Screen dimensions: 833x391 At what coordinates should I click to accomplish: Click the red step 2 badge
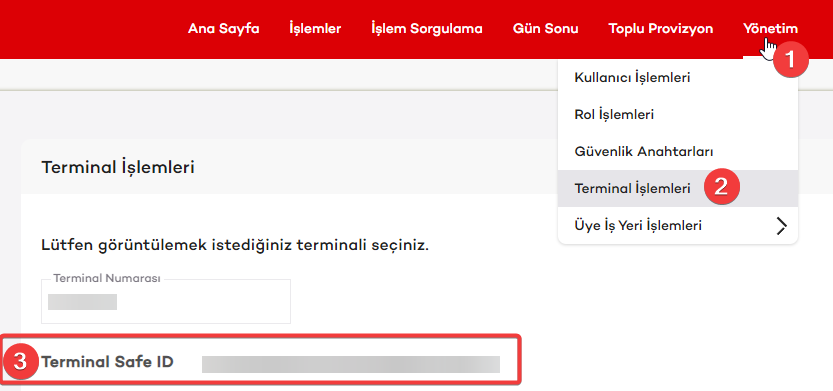[721, 188]
